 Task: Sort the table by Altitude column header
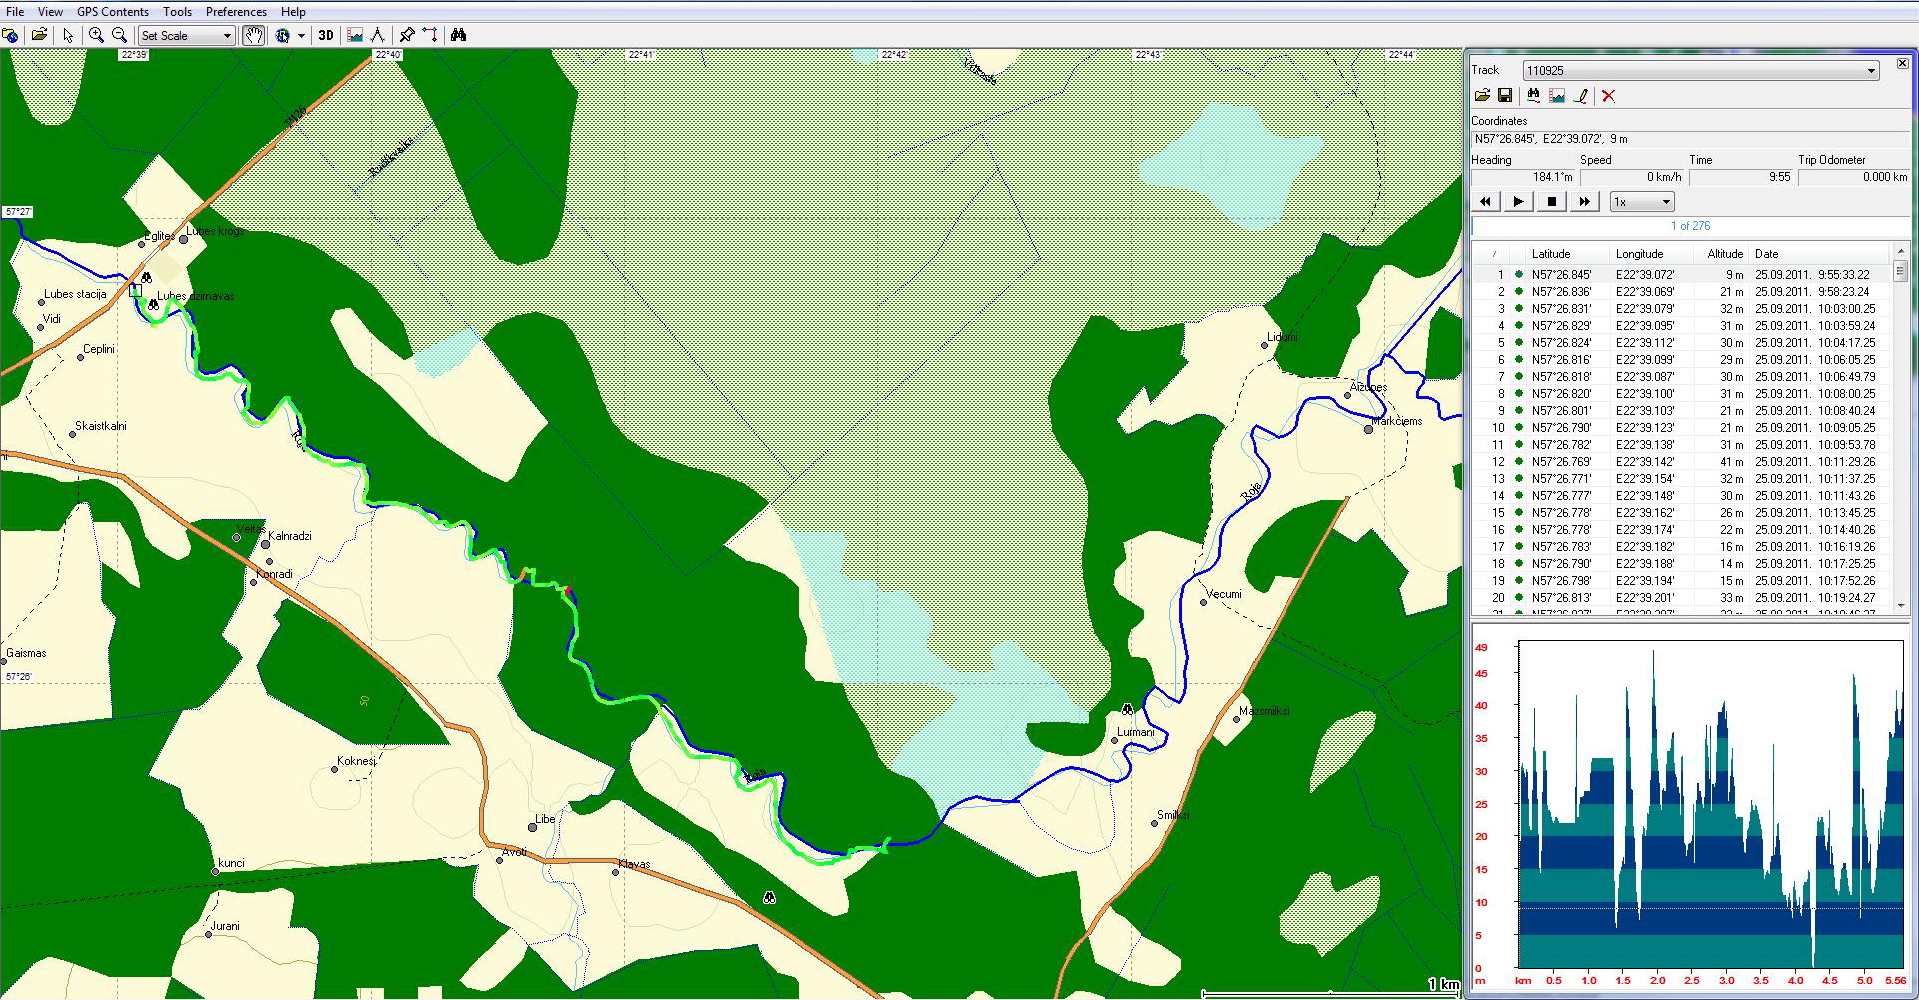click(1724, 254)
